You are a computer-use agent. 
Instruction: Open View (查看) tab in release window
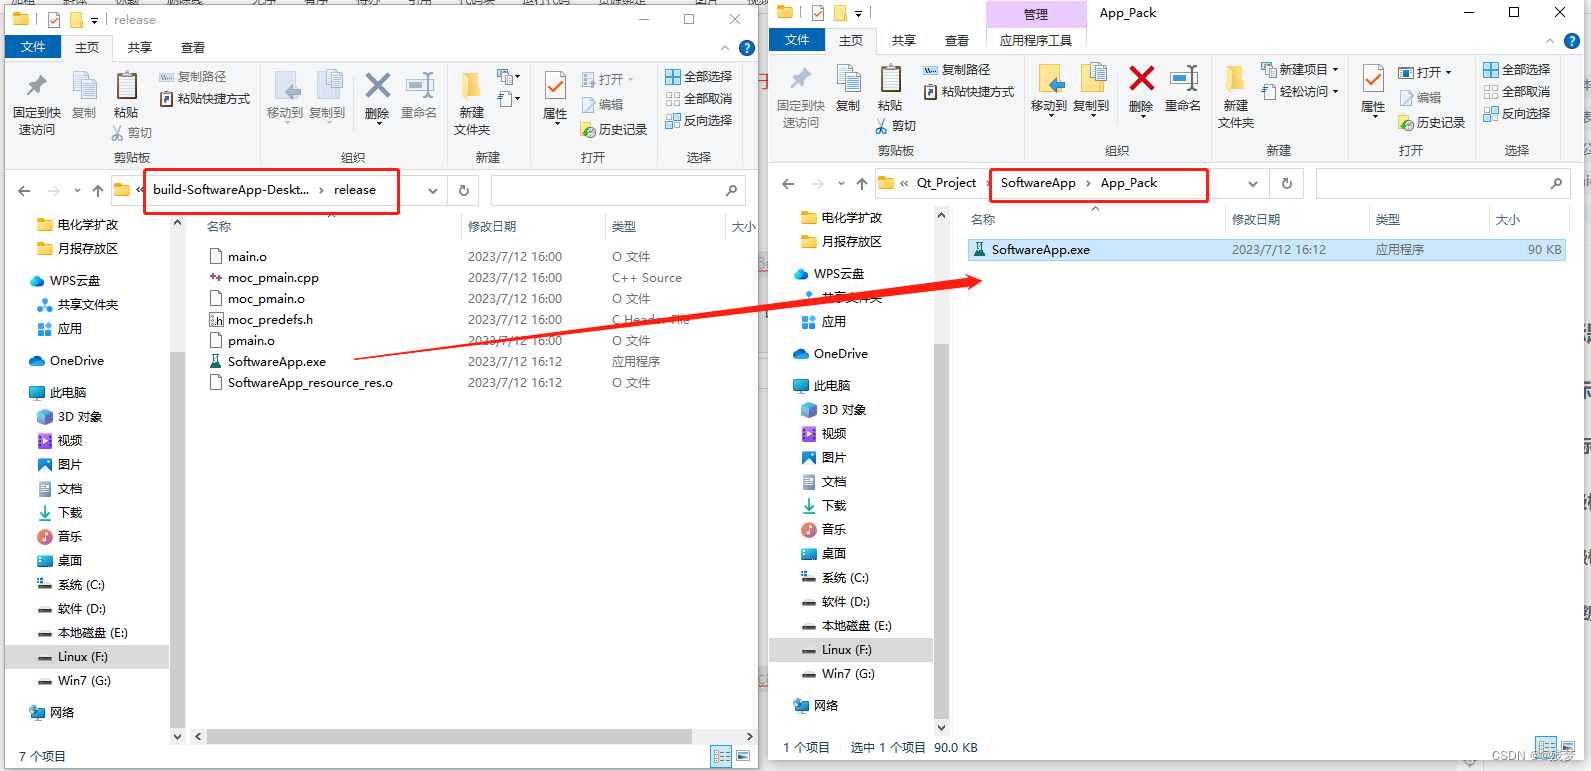click(193, 47)
